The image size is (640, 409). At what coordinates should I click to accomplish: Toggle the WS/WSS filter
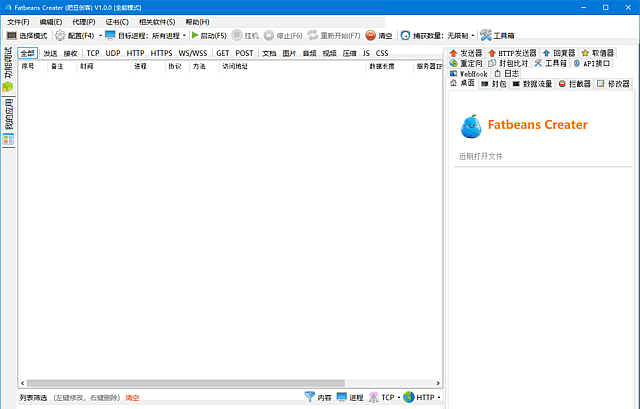tap(193, 53)
